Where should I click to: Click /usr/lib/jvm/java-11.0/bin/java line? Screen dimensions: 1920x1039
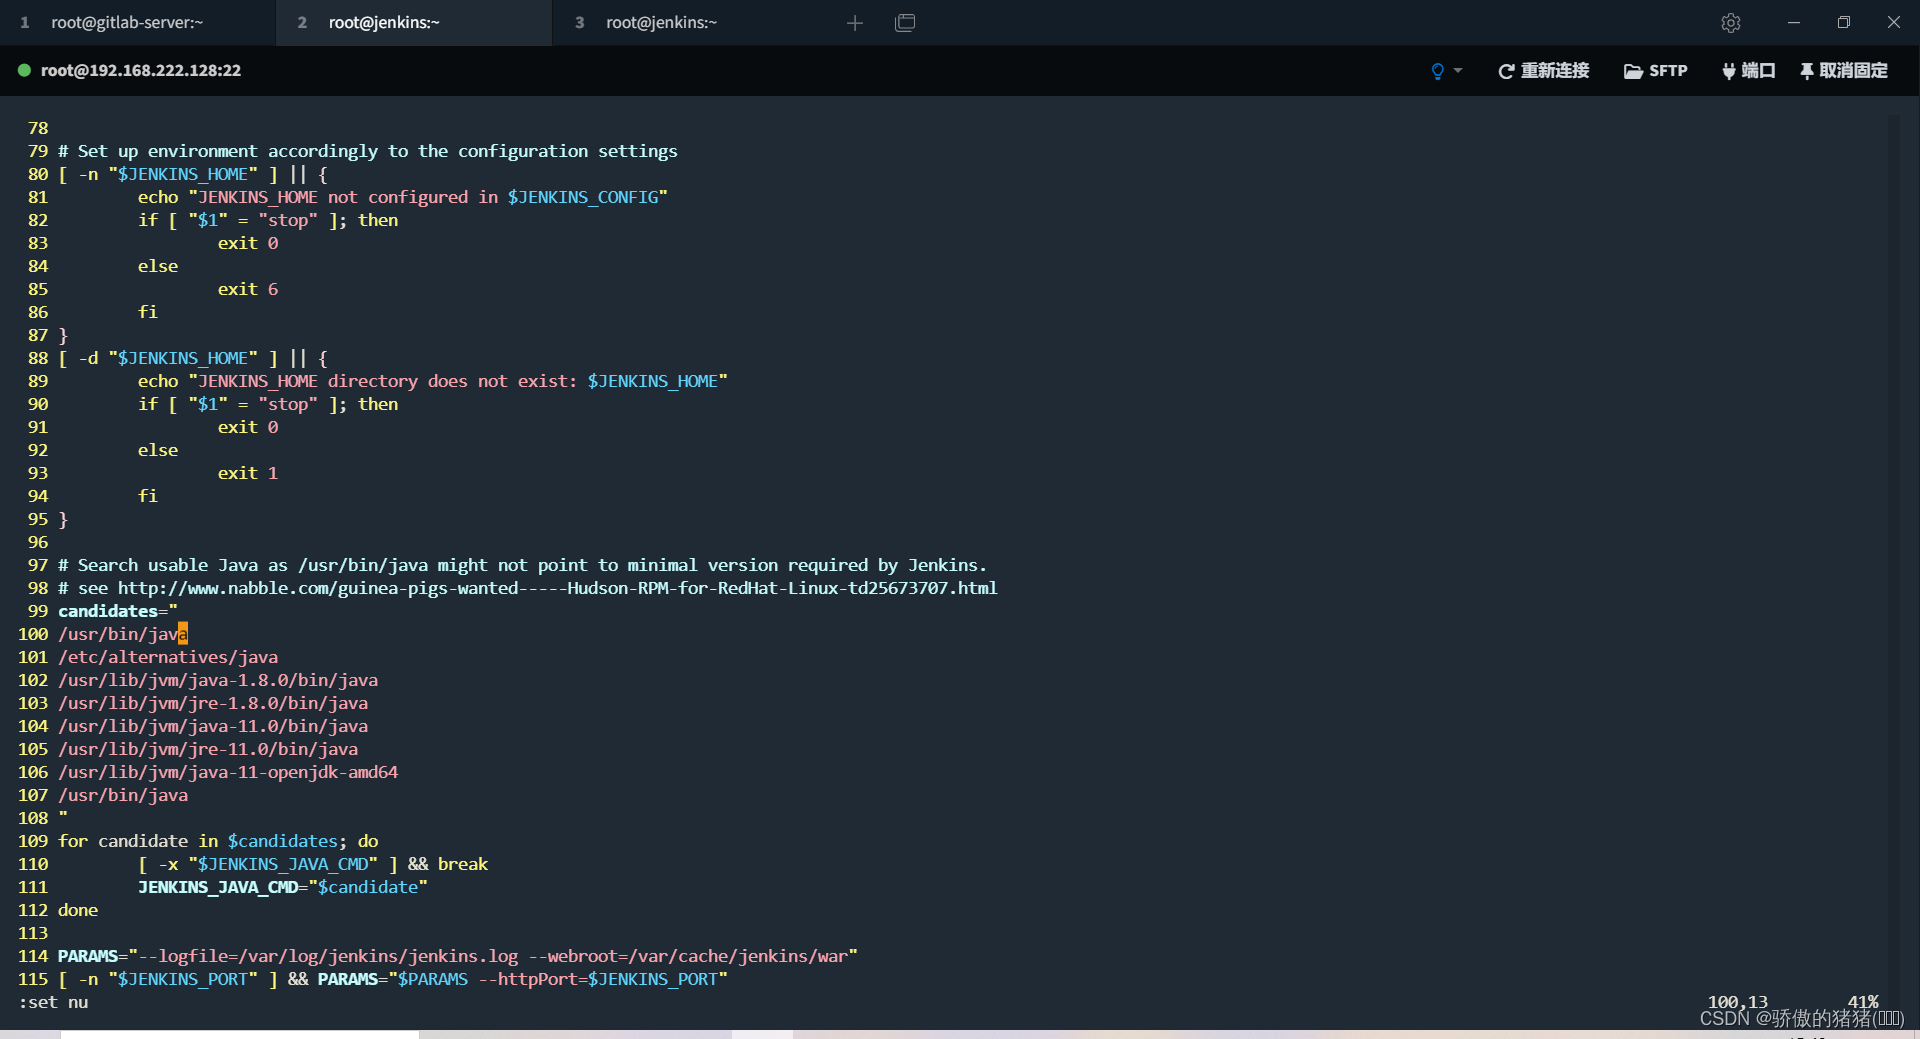[213, 726]
